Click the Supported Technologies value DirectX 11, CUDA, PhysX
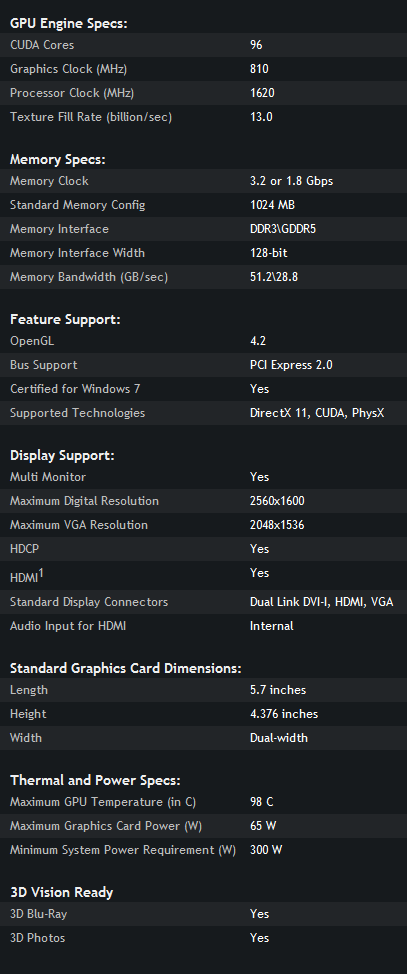The height and width of the screenshot is (974, 407). tap(317, 413)
